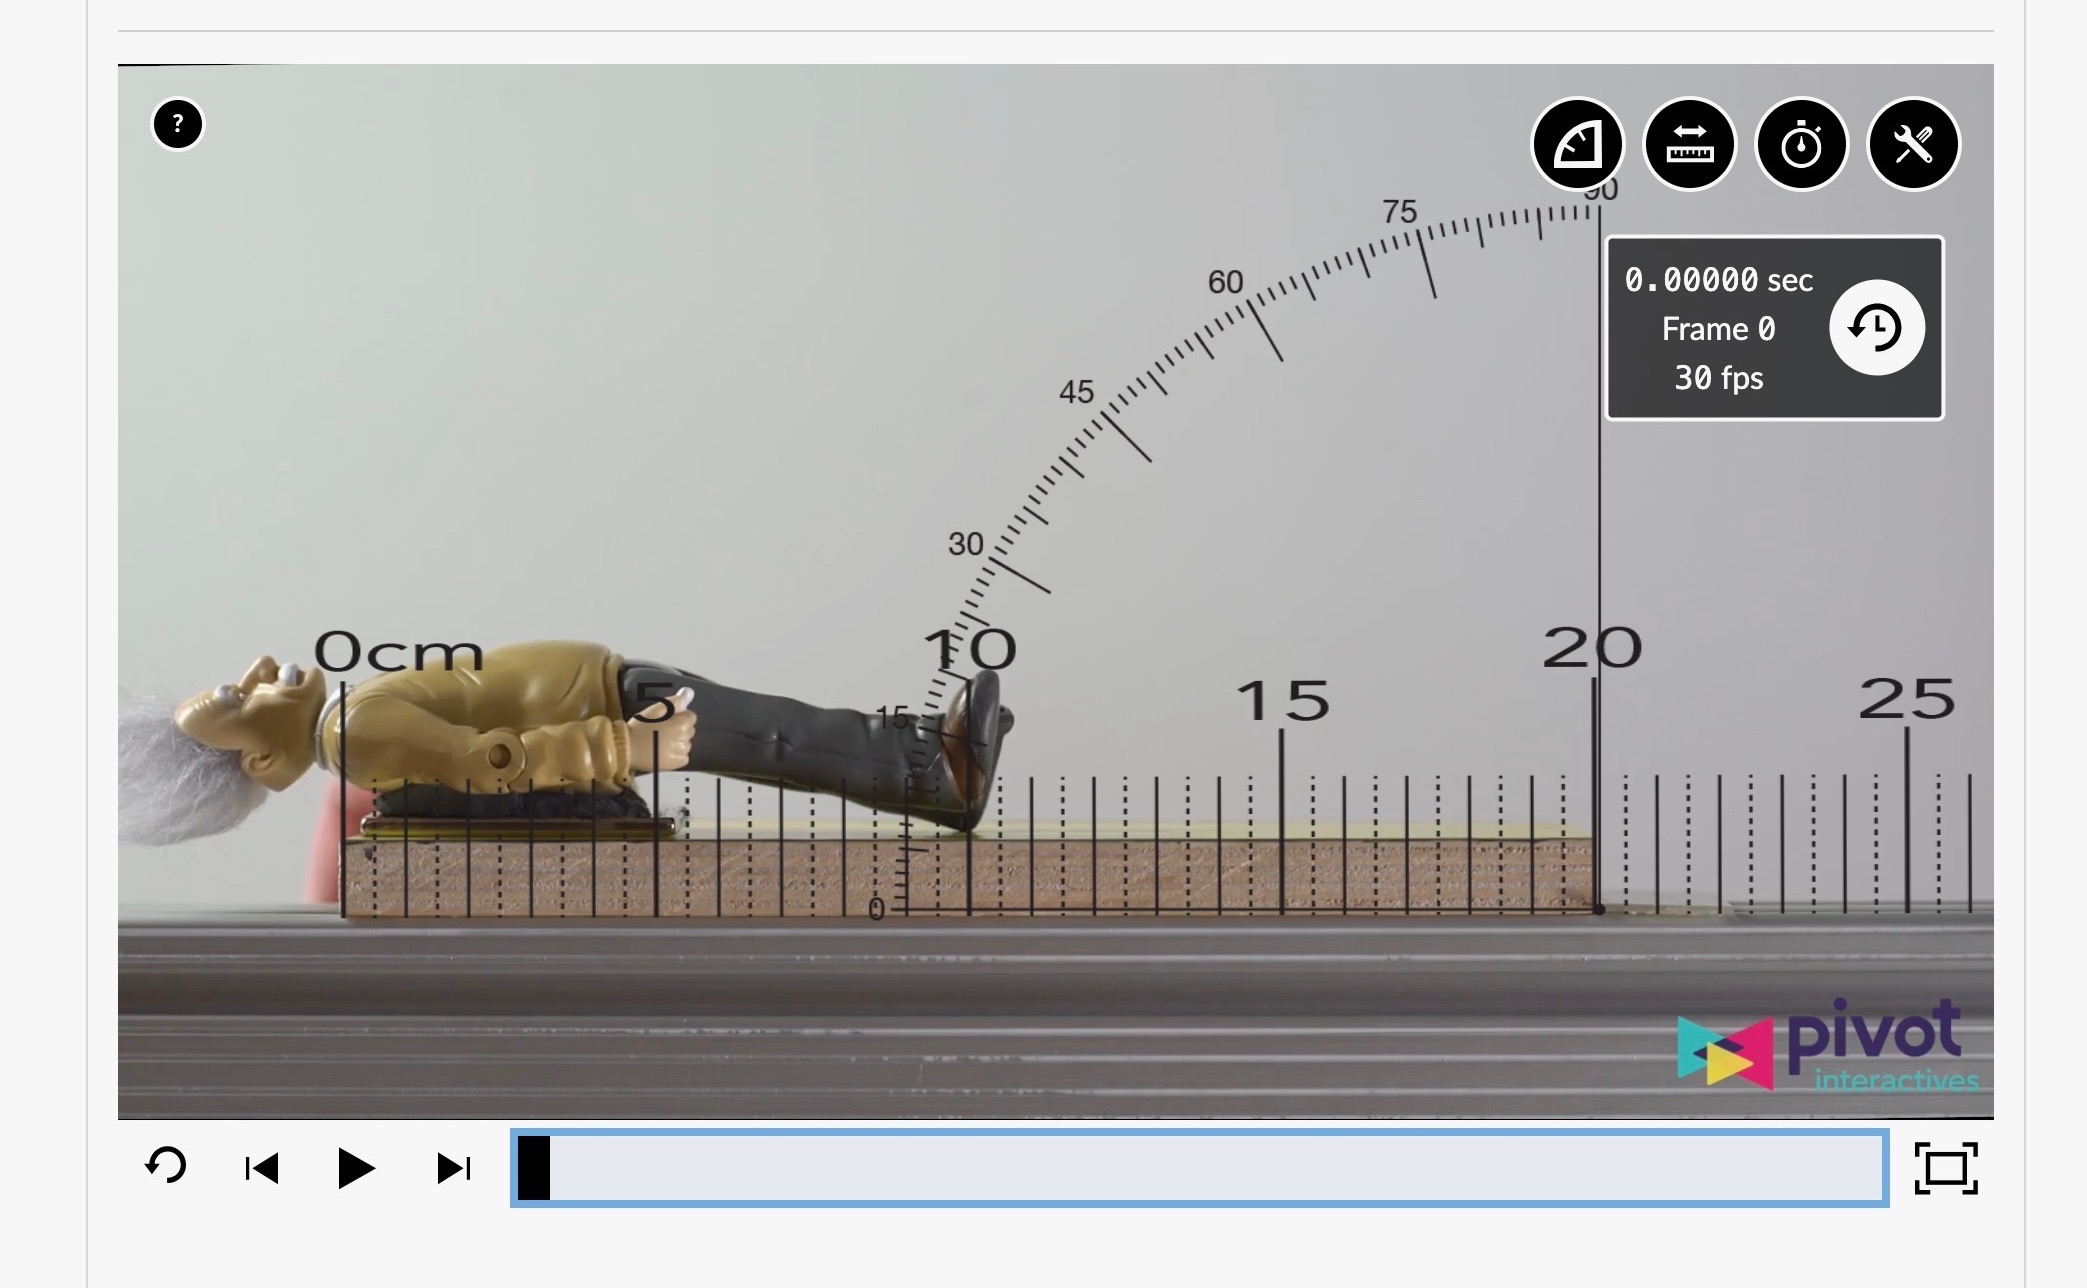Select the protractor measurement tool
Image resolution: width=2087 pixels, height=1288 pixels.
[1578, 144]
